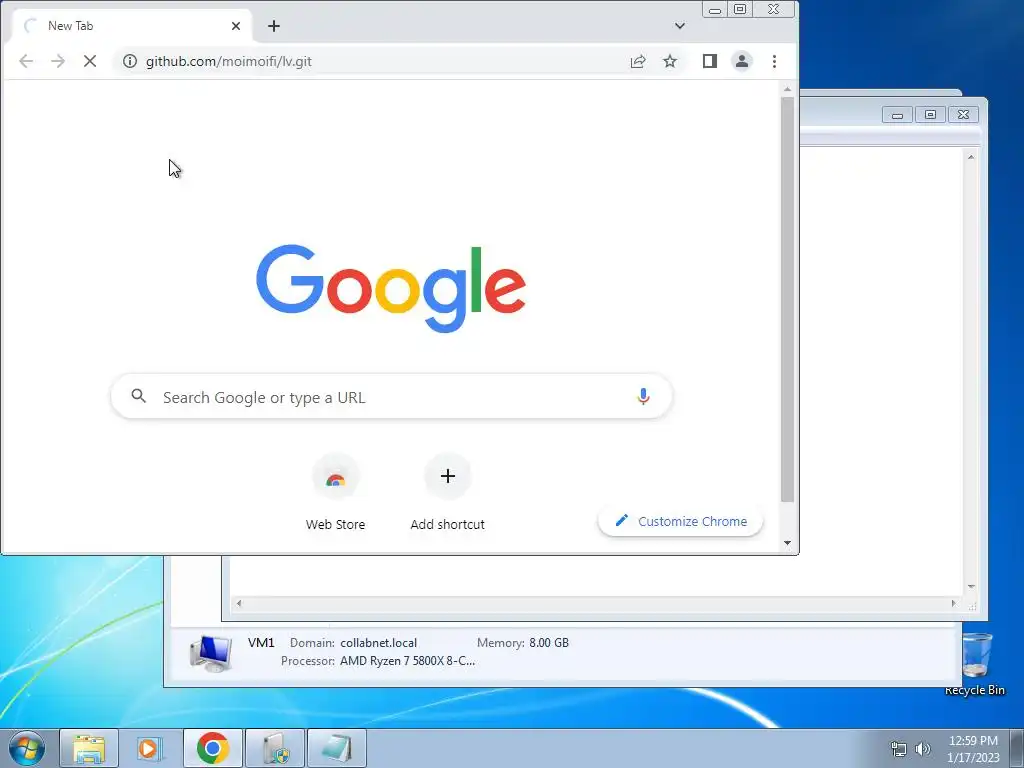Minimize the background window
Viewport: 1024px width, 768px height.
[897, 115]
